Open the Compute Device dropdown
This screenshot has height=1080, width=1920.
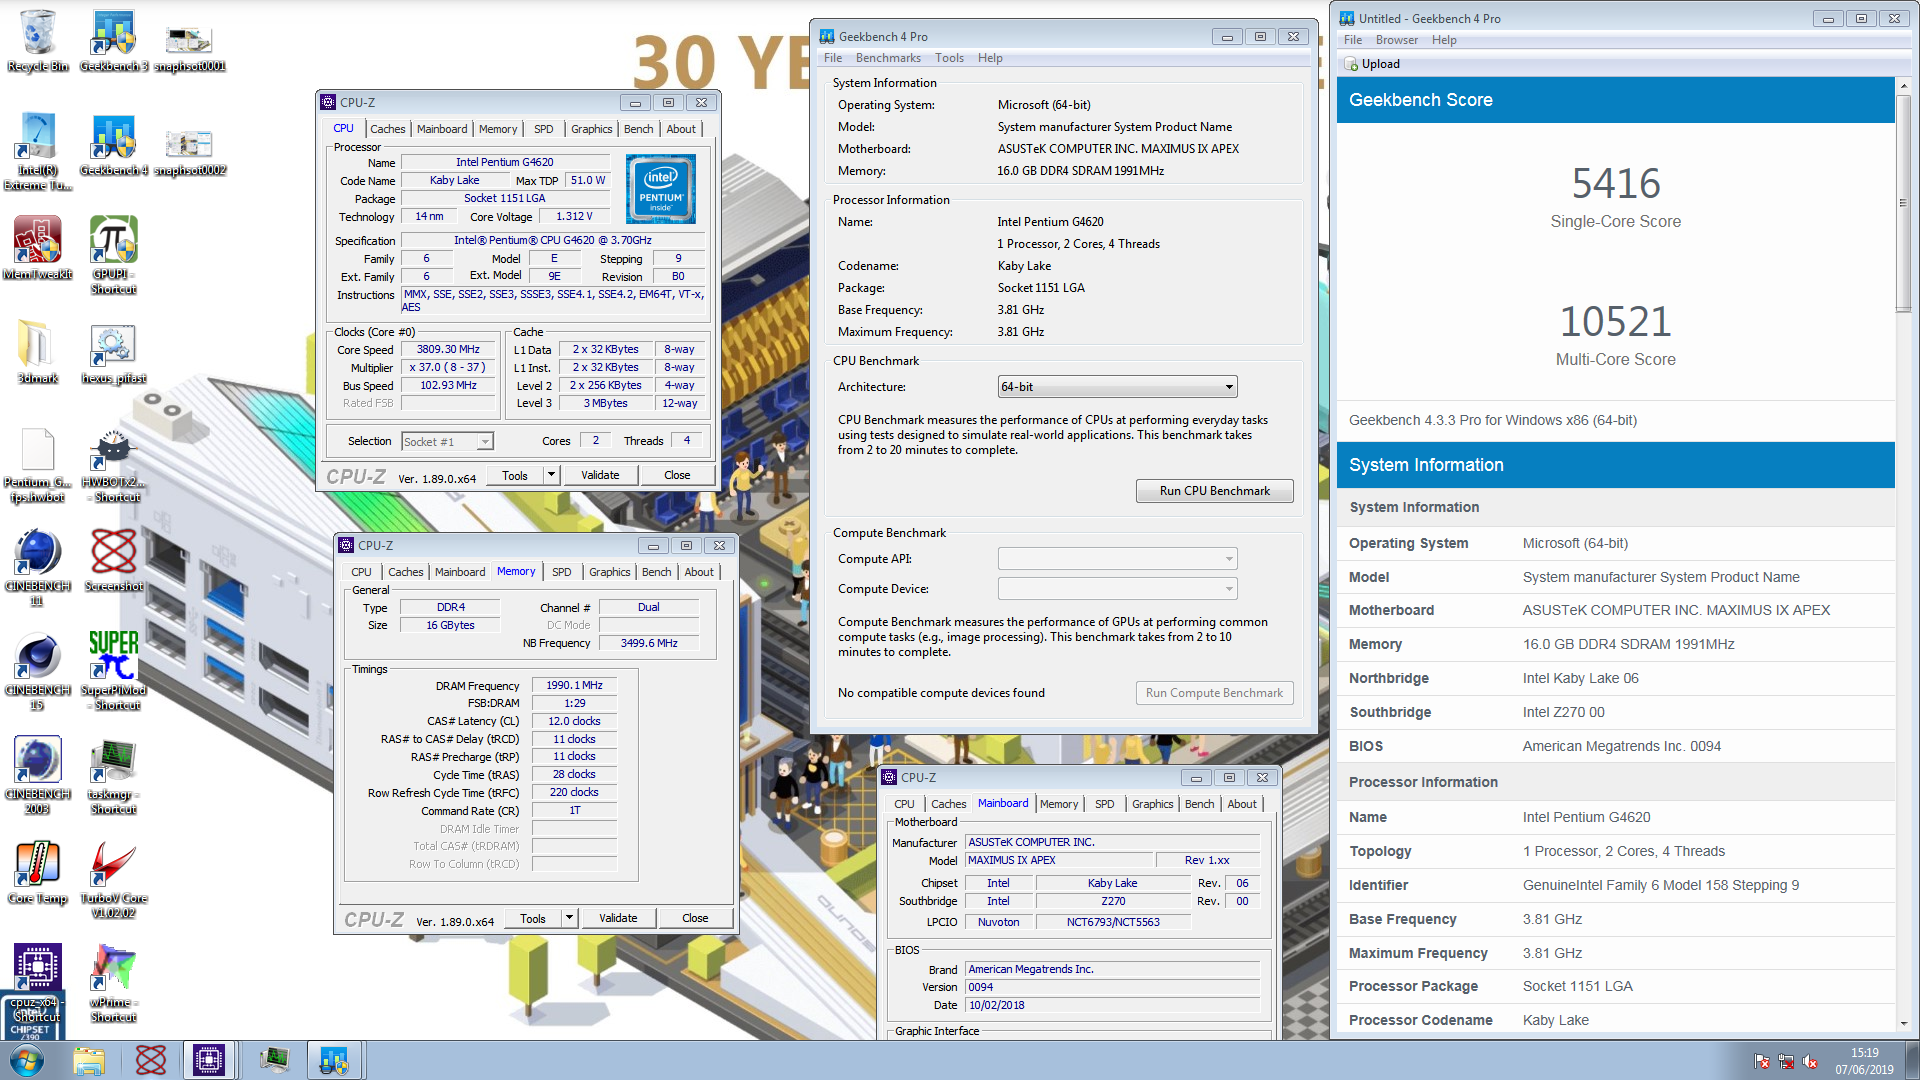coord(1117,589)
